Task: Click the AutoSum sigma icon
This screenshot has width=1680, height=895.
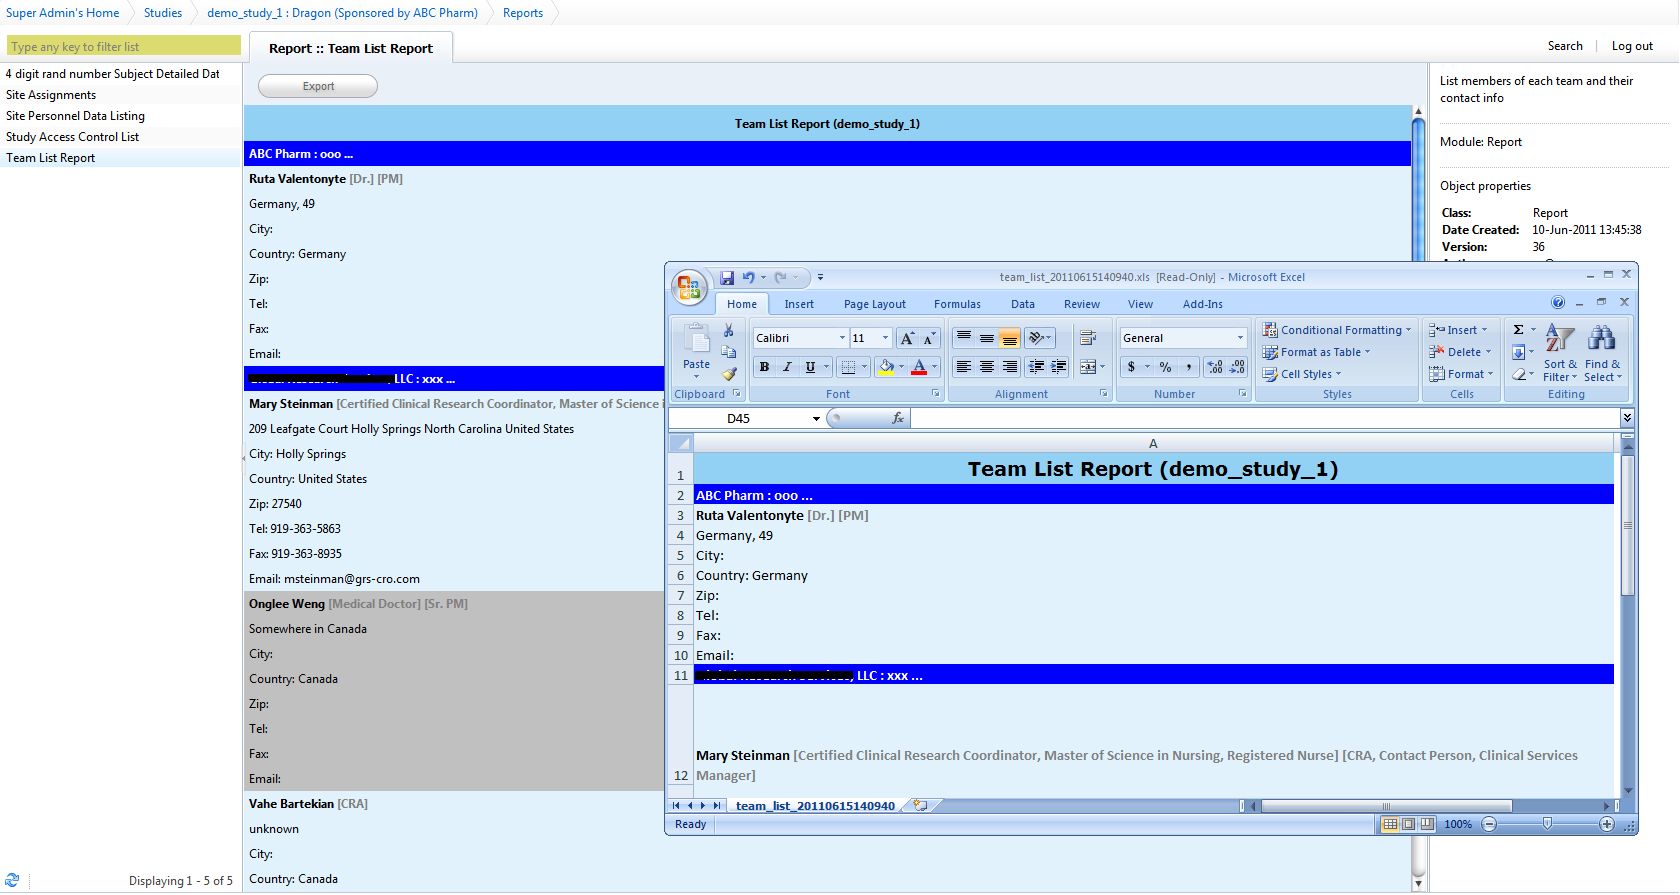Action: pos(1518,330)
